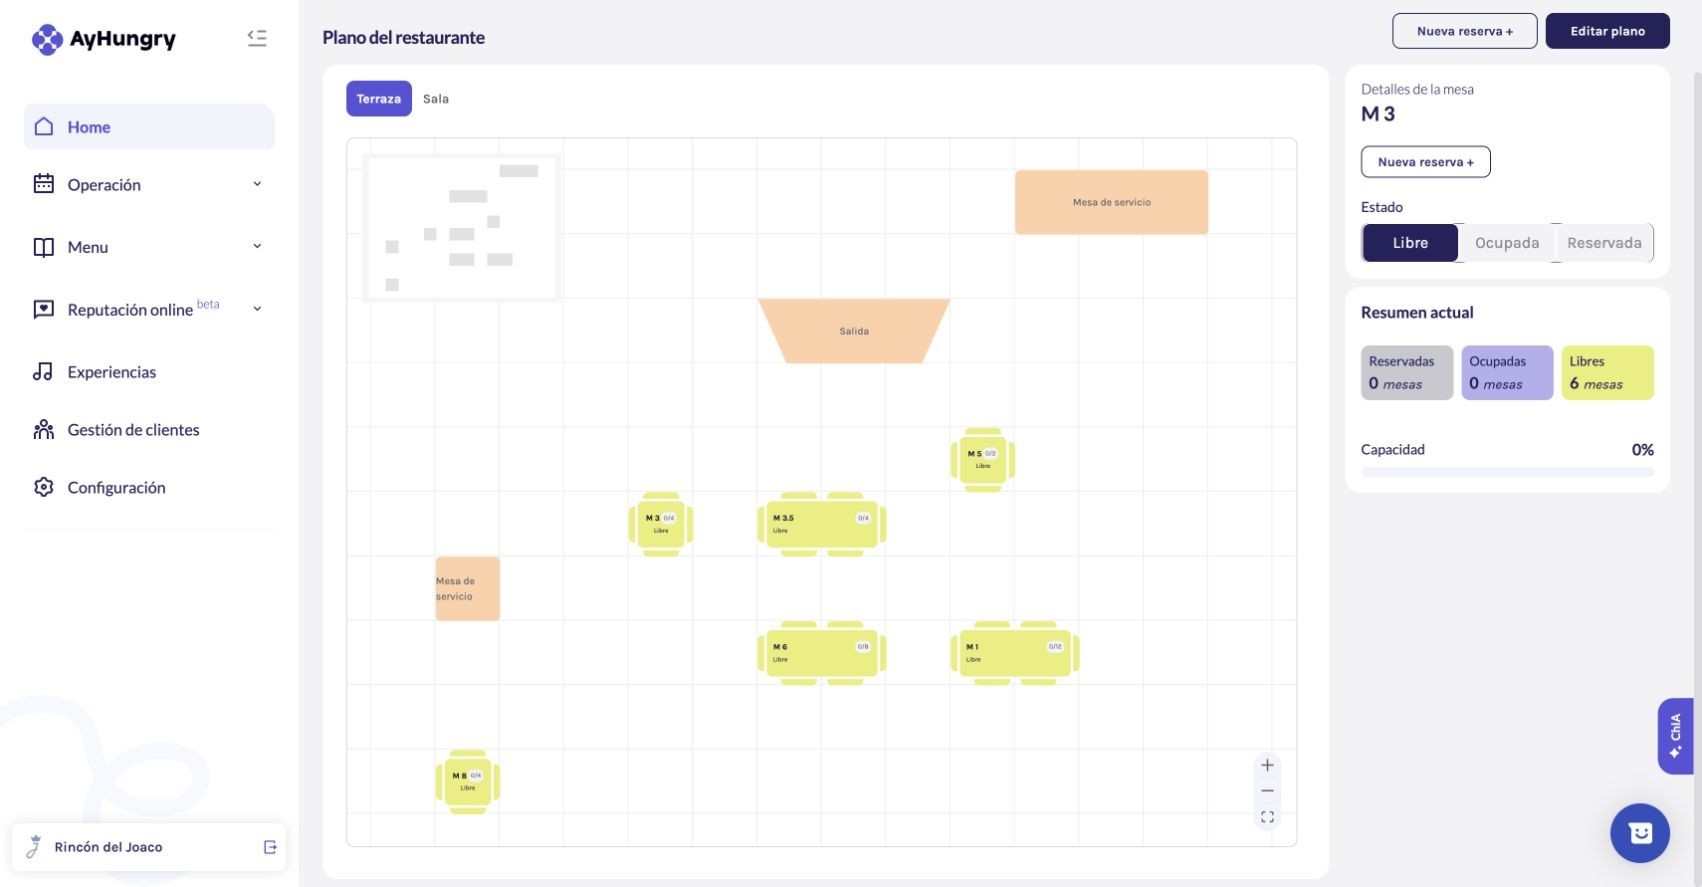Fit floor plan to view
The height and width of the screenshot is (887, 1702).
click(x=1267, y=817)
